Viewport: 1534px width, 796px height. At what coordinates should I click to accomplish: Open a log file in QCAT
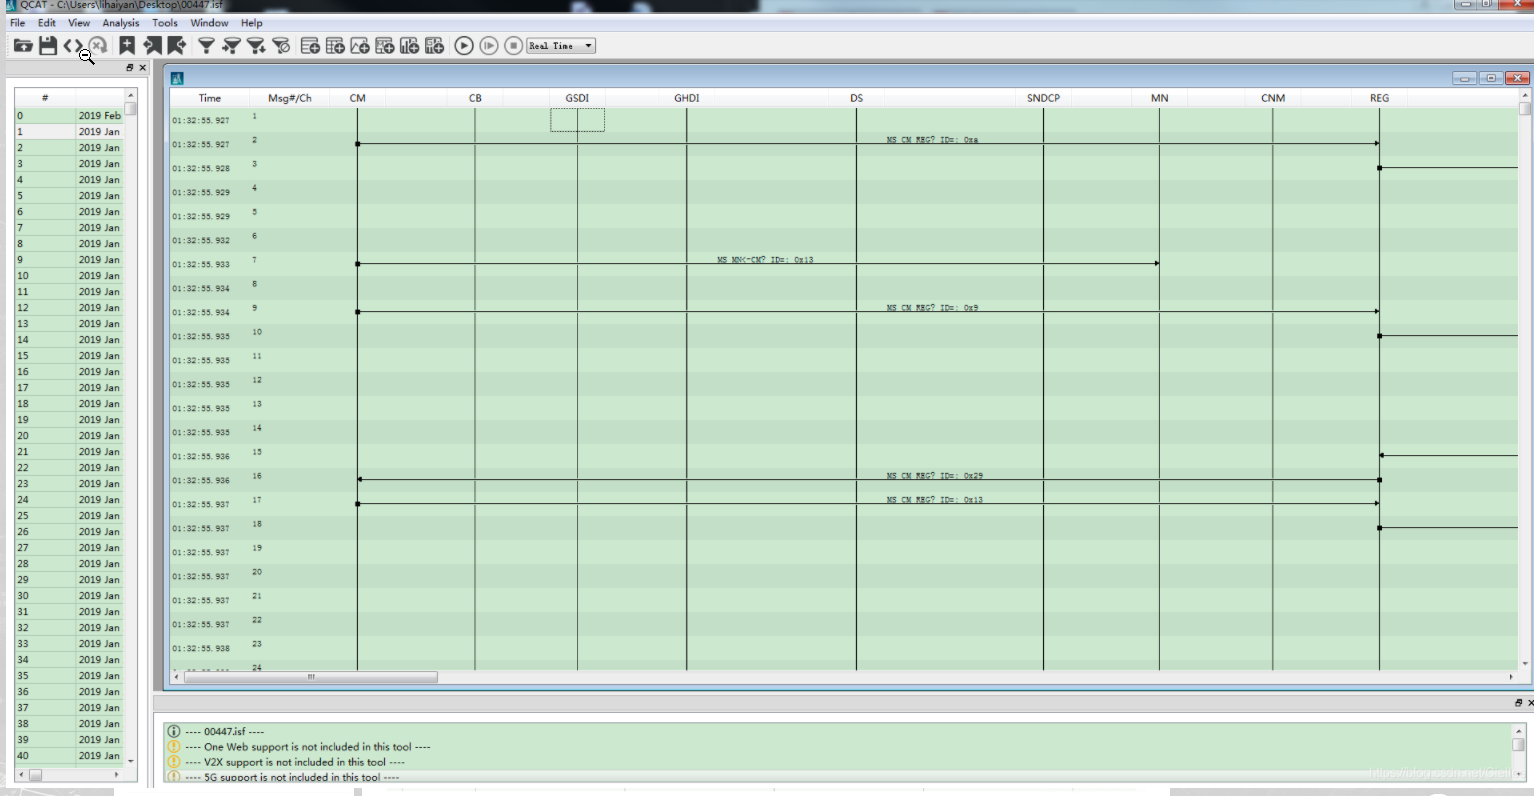pyautogui.click(x=22, y=45)
